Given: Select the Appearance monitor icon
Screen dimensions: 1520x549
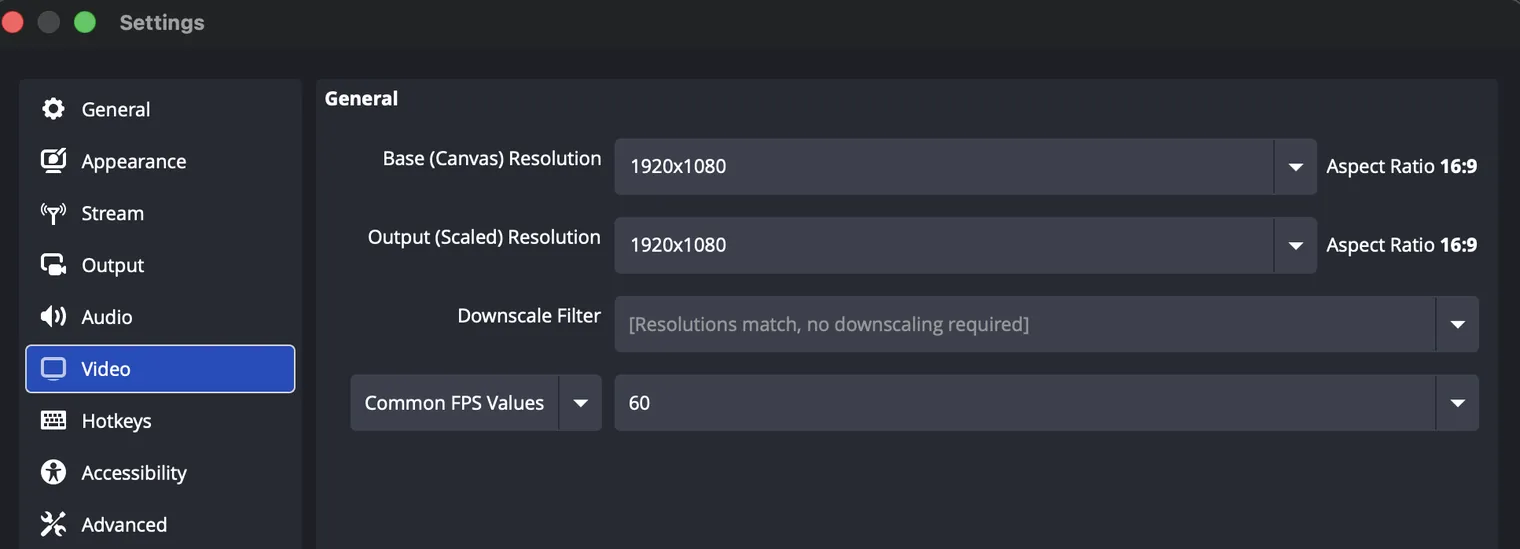Looking at the screenshot, I should 53,161.
